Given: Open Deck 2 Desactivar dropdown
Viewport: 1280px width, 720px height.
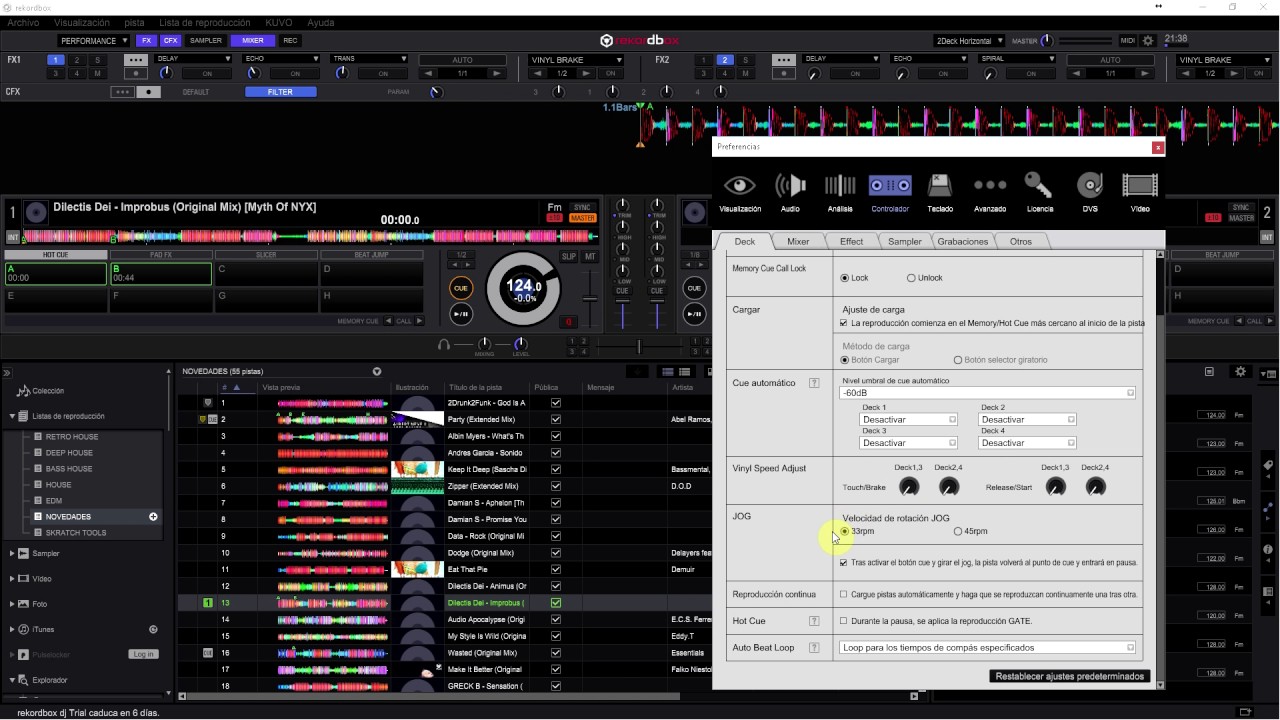Looking at the screenshot, I should coord(1027,420).
